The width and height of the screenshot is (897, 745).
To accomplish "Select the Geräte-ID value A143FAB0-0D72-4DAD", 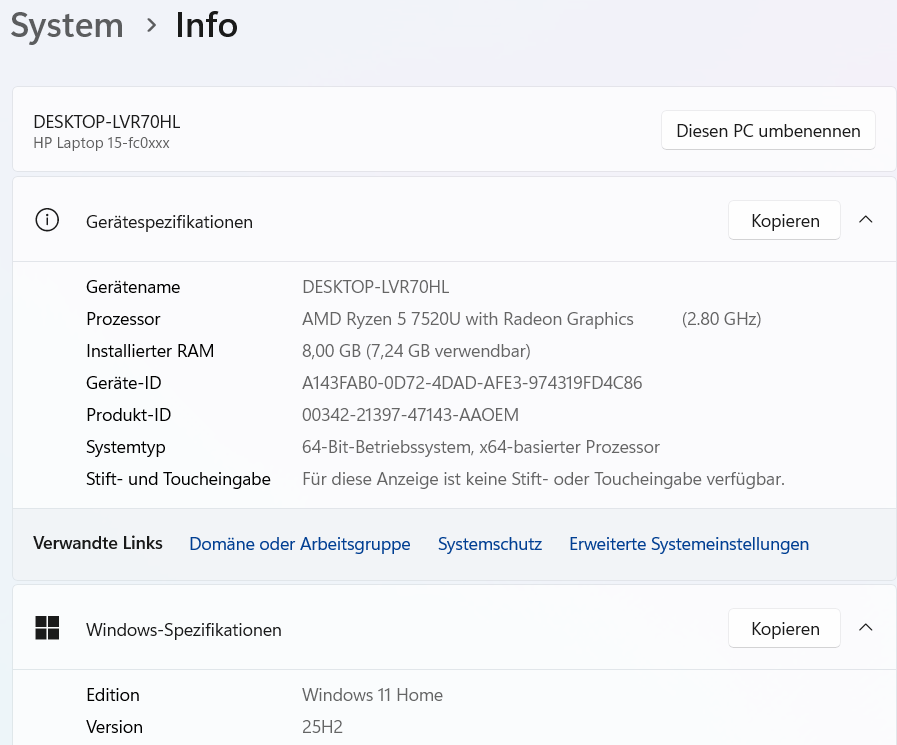I will point(472,383).
